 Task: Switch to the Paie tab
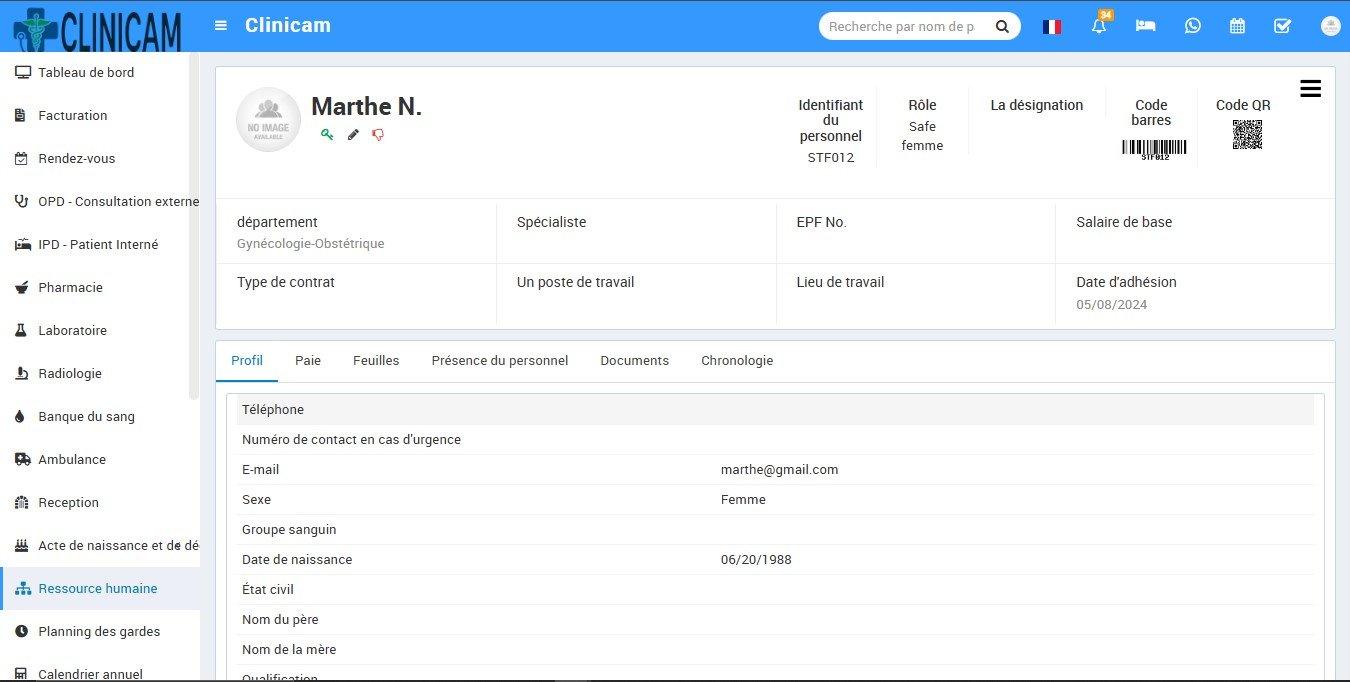(308, 360)
